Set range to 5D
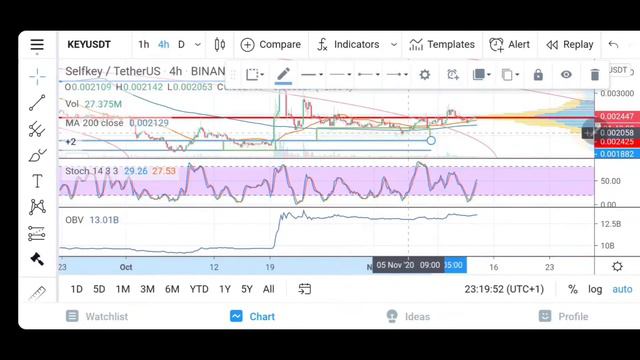Screen dimensions: 640x360 (99, 289)
